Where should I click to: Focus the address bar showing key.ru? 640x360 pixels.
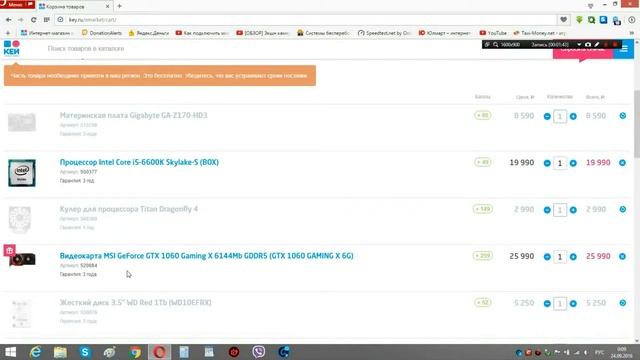pyautogui.click(x=306, y=20)
